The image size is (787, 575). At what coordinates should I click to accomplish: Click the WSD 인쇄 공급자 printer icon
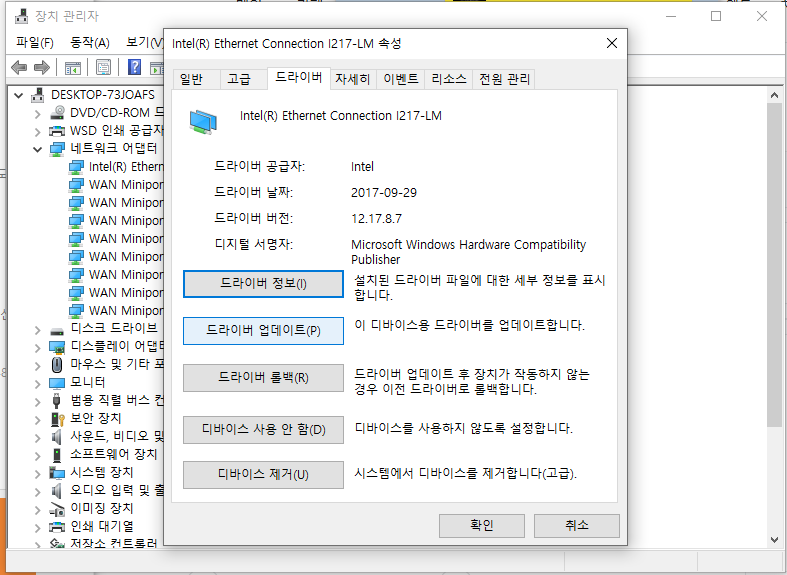coord(57,131)
